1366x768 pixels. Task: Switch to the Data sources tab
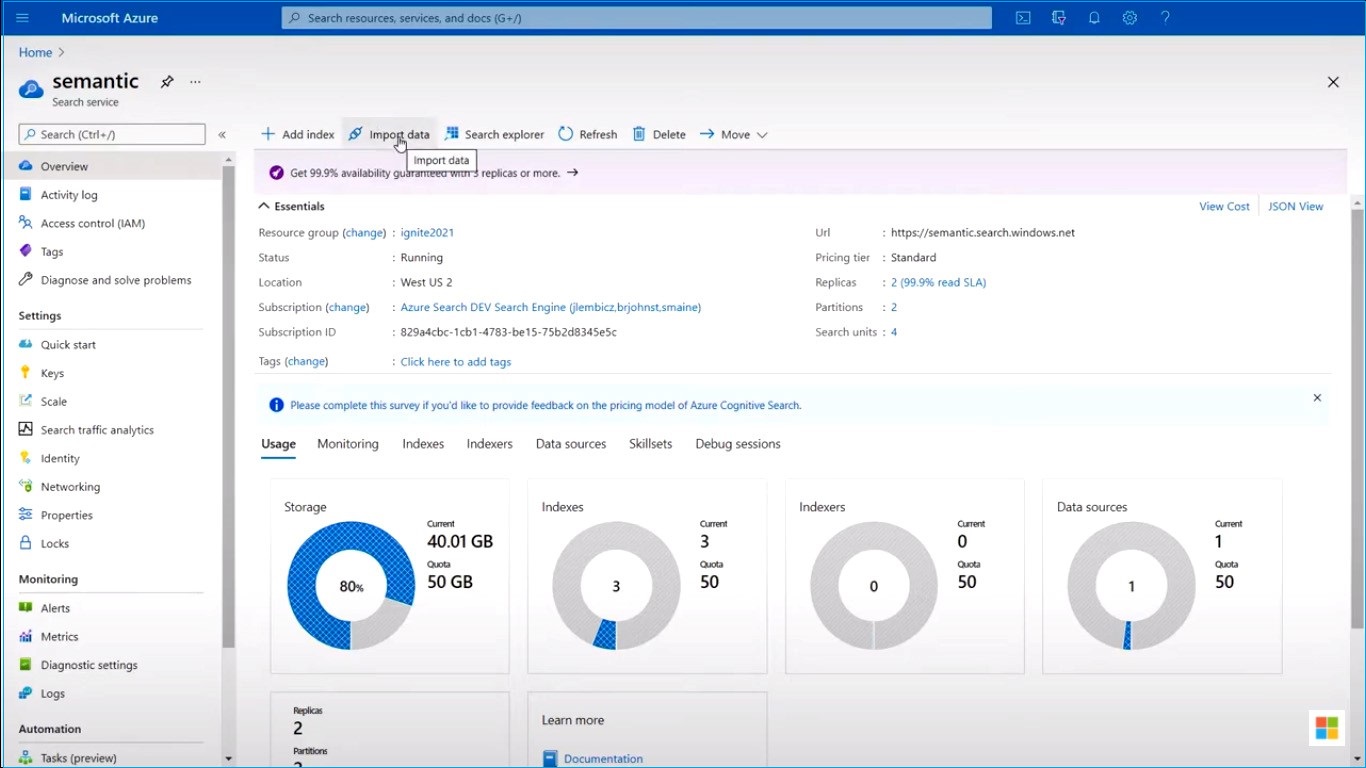(x=571, y=444)
